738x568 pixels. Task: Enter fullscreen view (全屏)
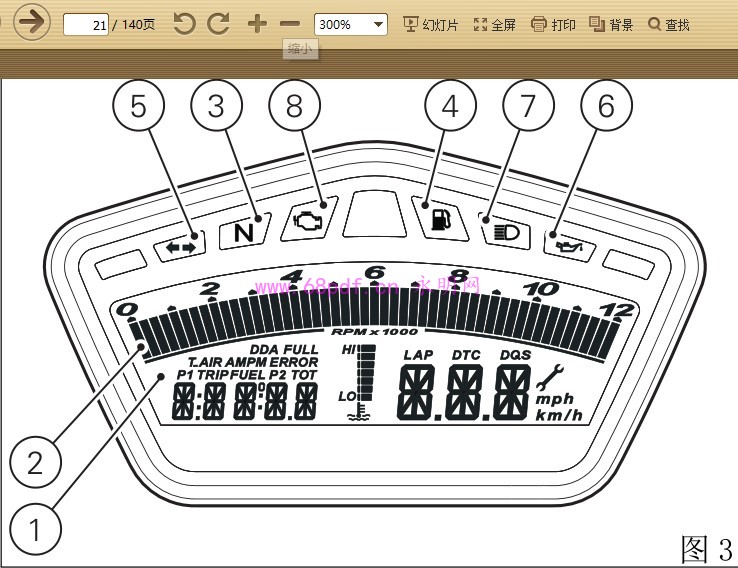494,24
